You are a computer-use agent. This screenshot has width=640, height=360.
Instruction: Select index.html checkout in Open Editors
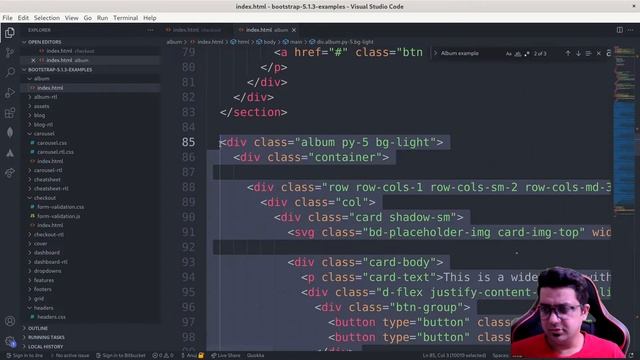click(69, 51)
